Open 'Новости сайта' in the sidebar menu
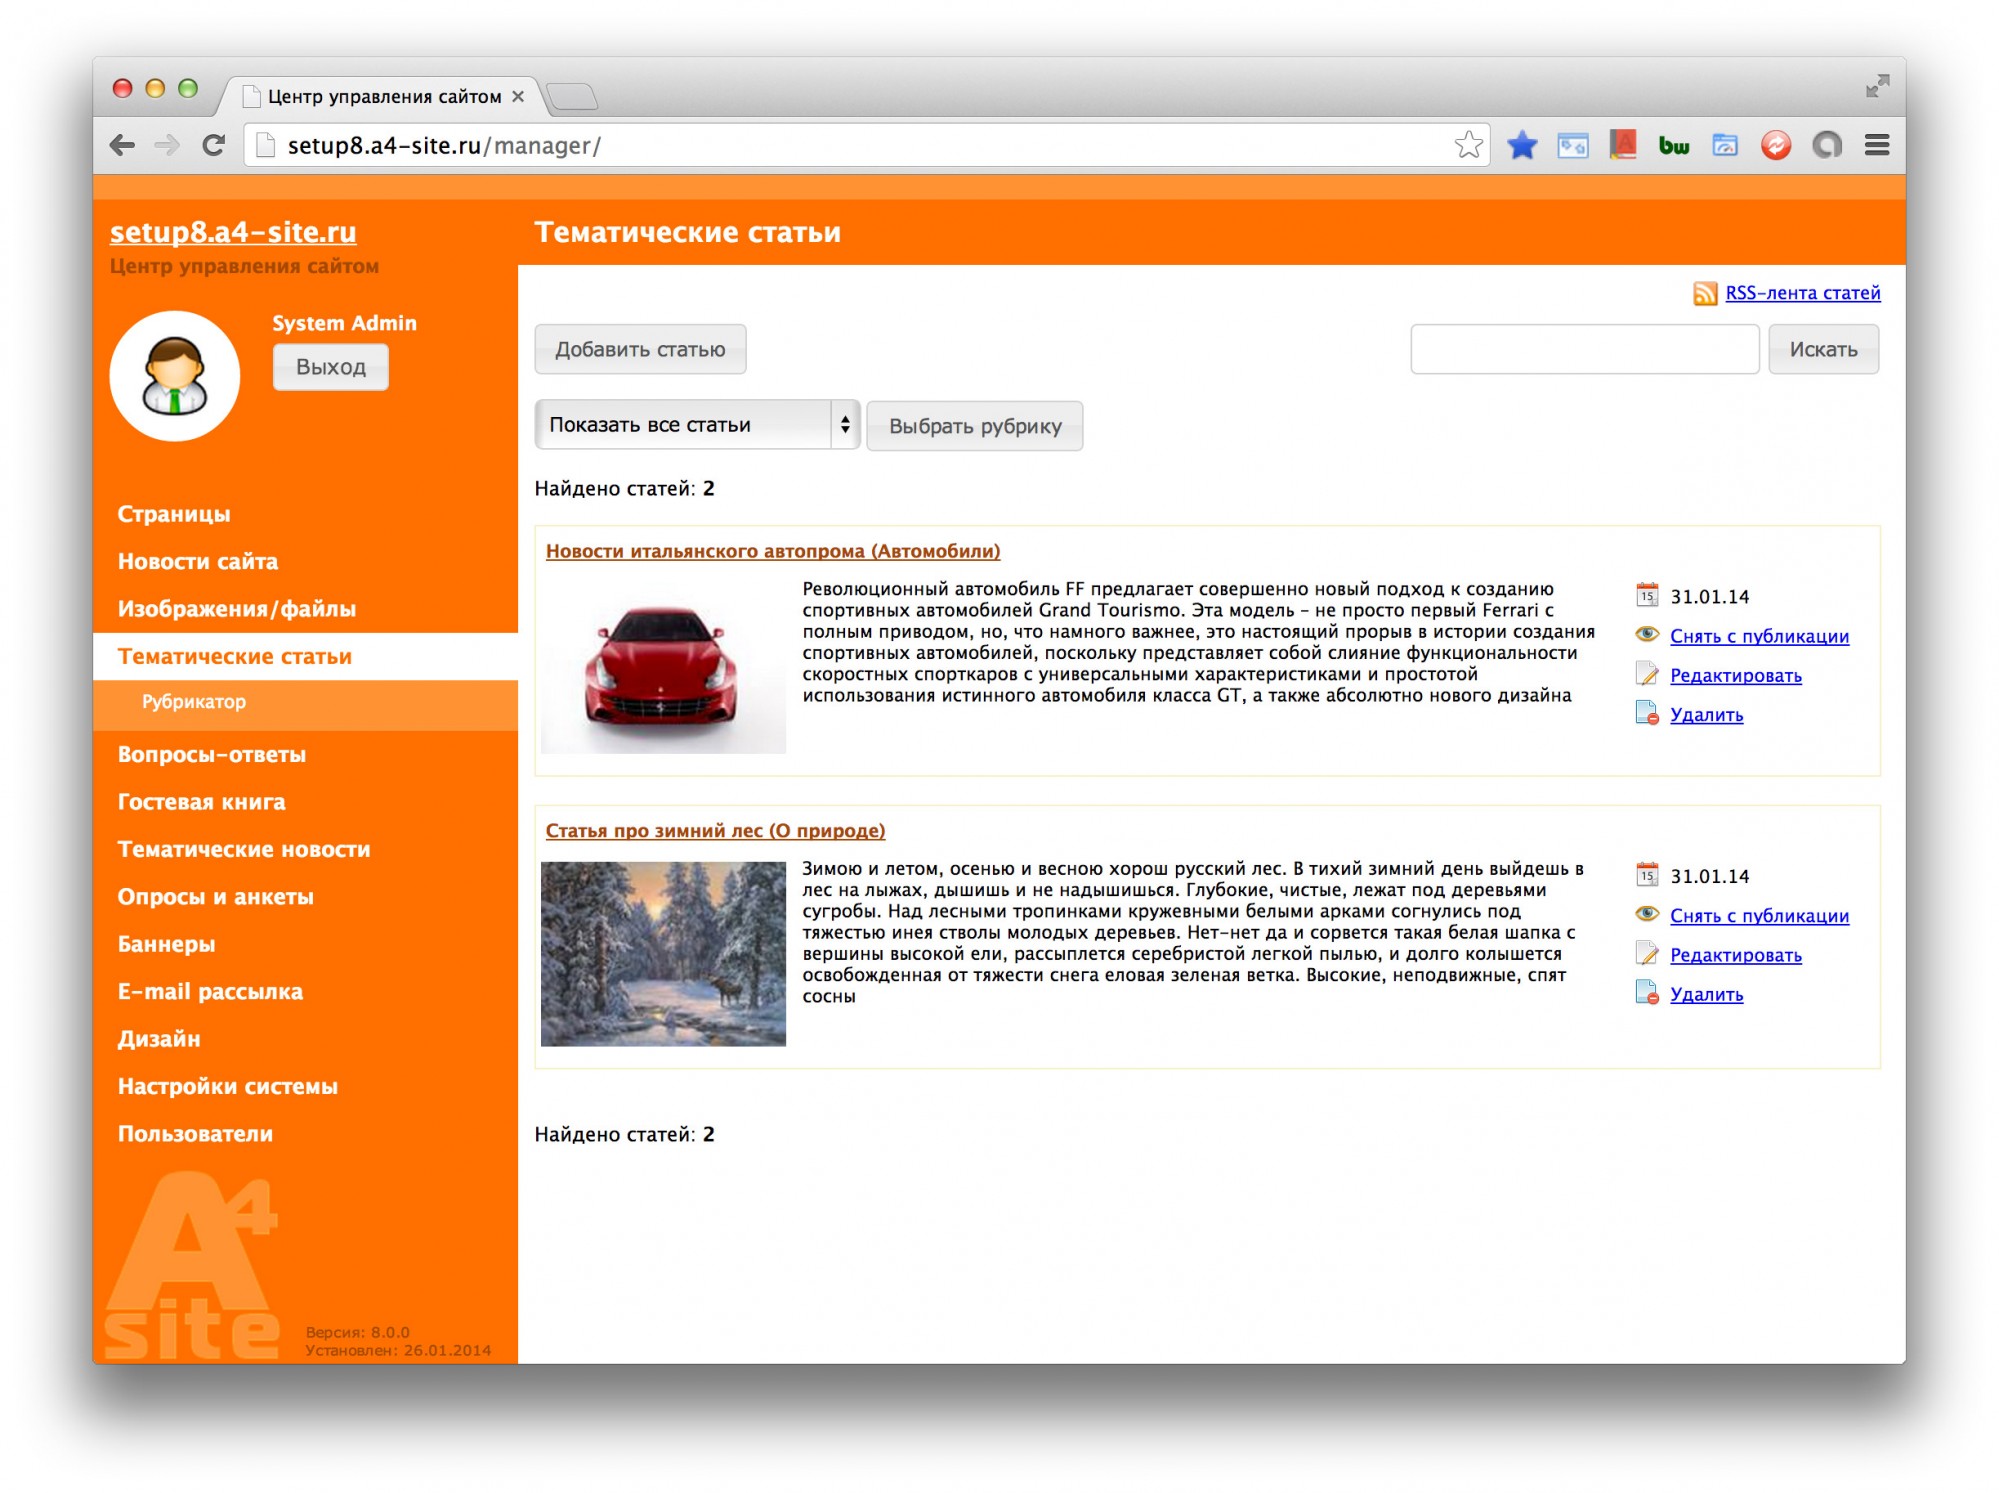This screenshot has height=1493, width=1999. pos(198,562)
